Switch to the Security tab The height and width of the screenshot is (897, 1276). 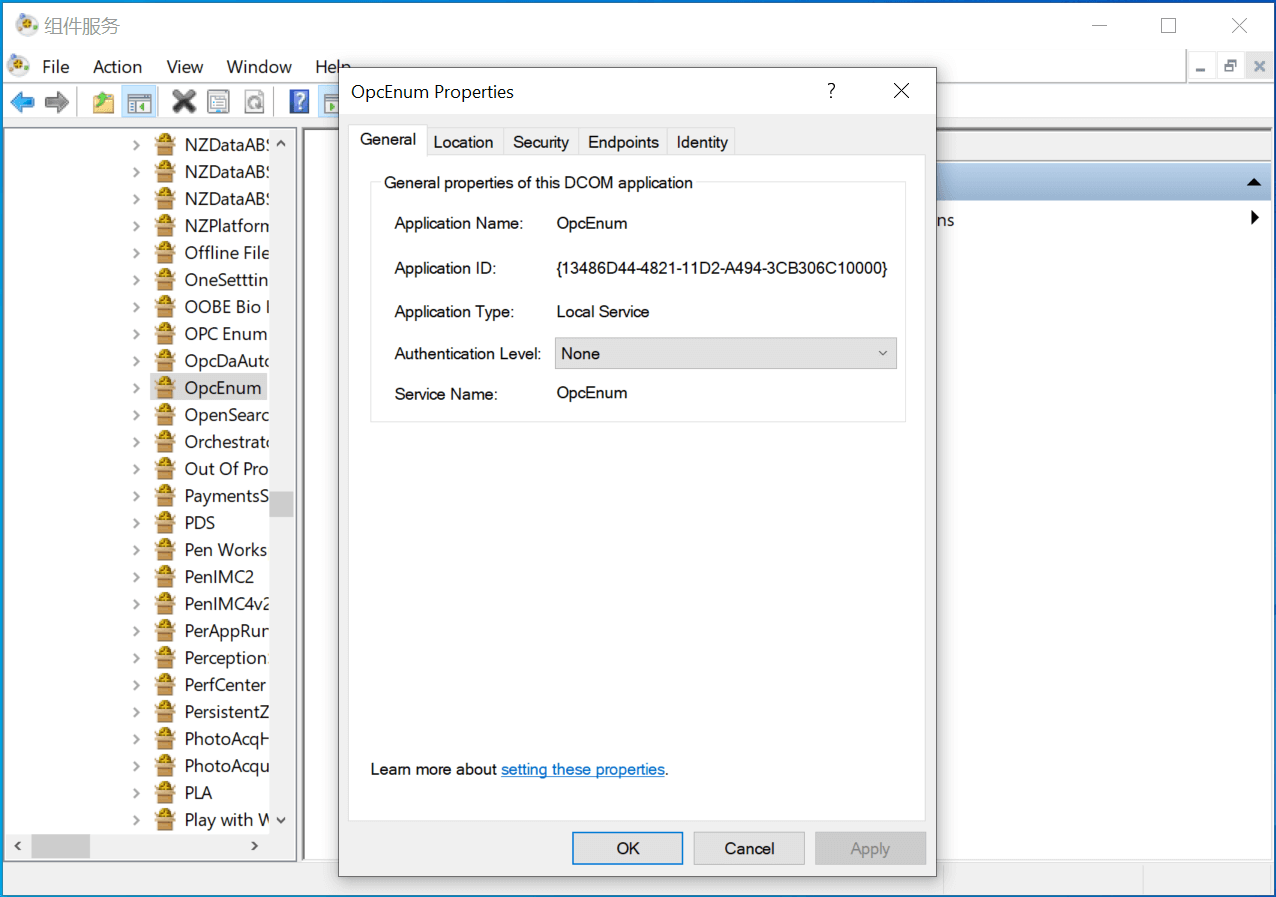(x=540, y=142)
